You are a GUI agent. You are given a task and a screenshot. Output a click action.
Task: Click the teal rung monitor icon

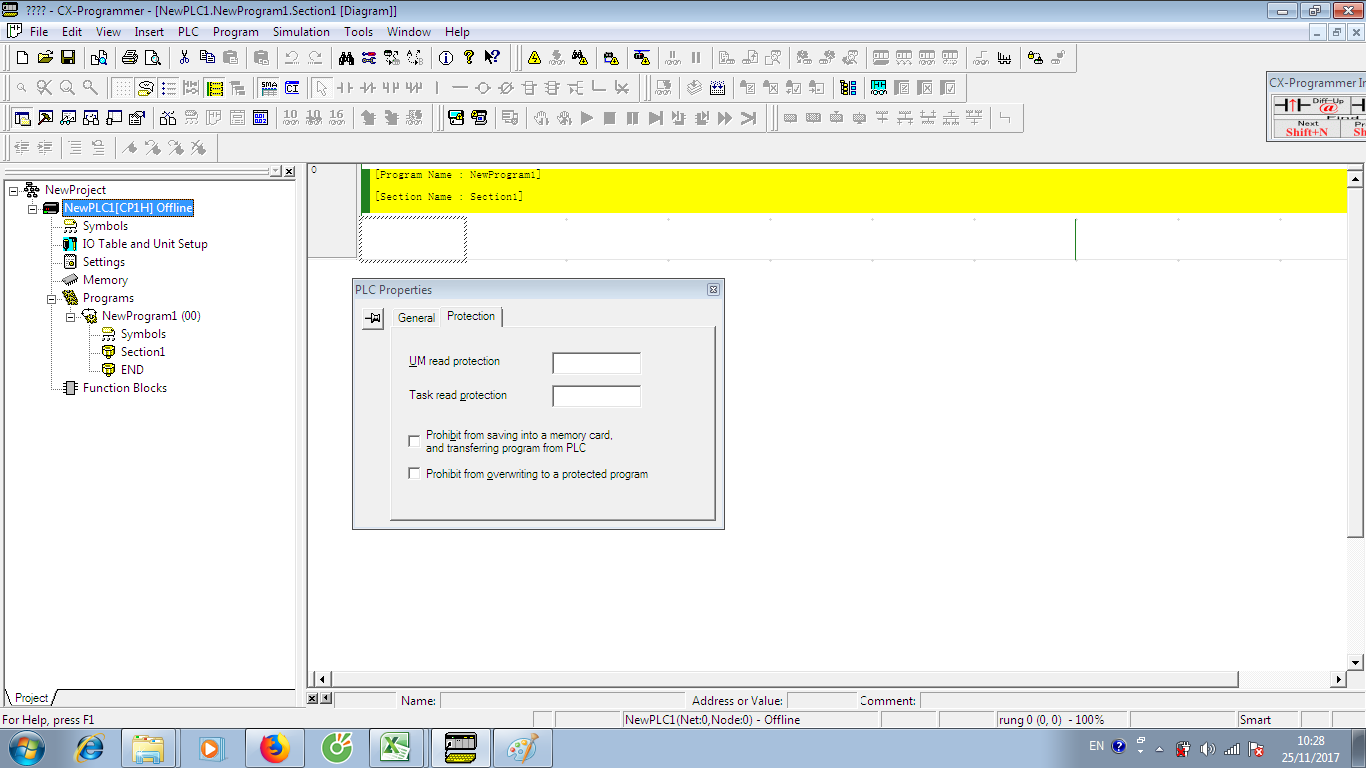point(878,88)
